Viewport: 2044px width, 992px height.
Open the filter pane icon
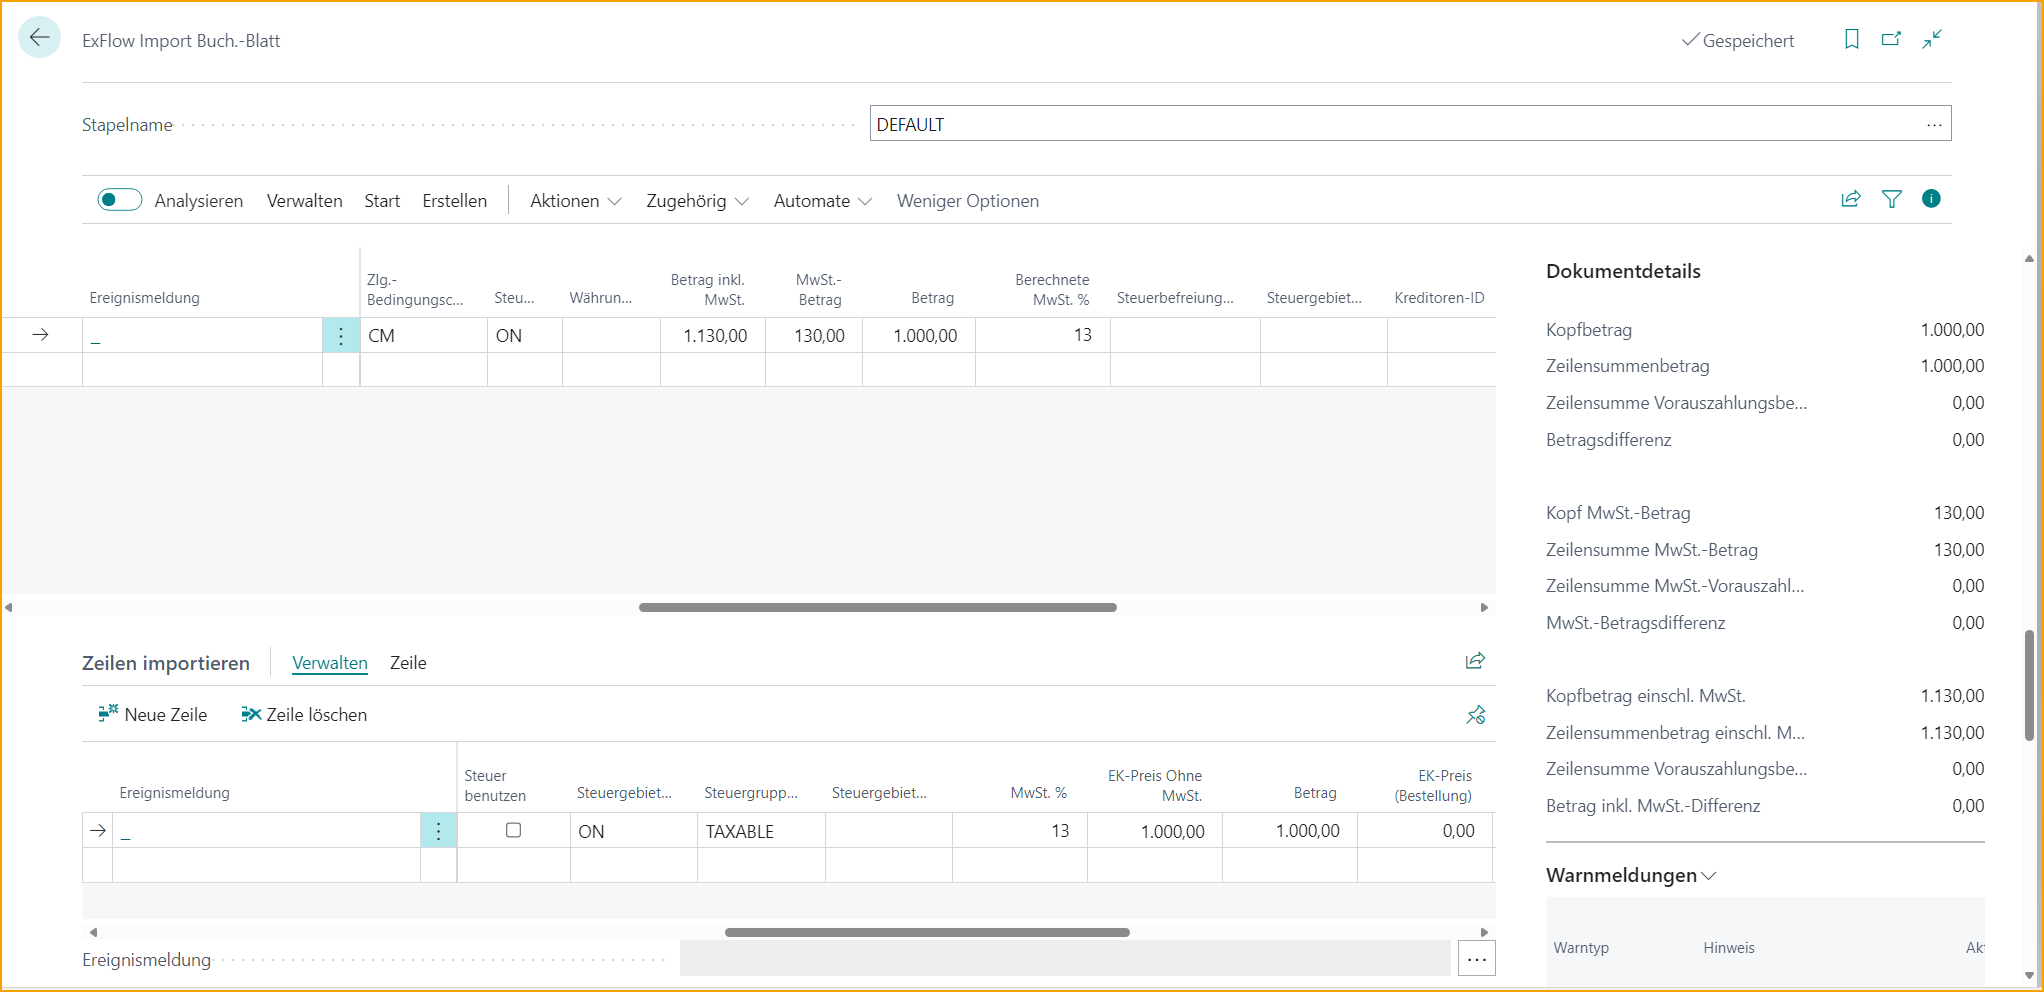pos(1891,199)
